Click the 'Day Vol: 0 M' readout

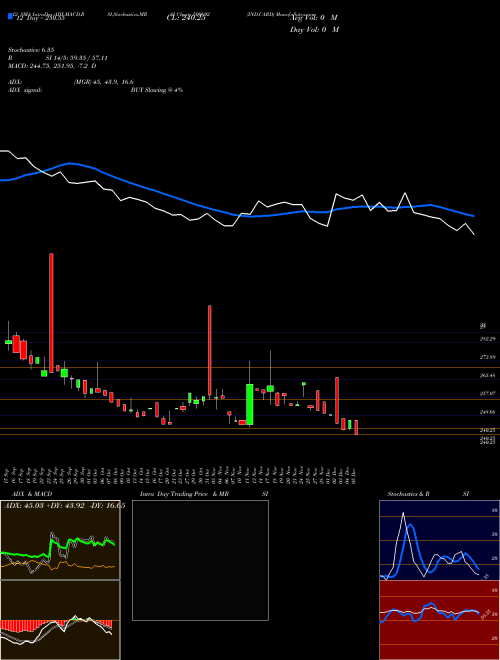[x=314, y=30]
